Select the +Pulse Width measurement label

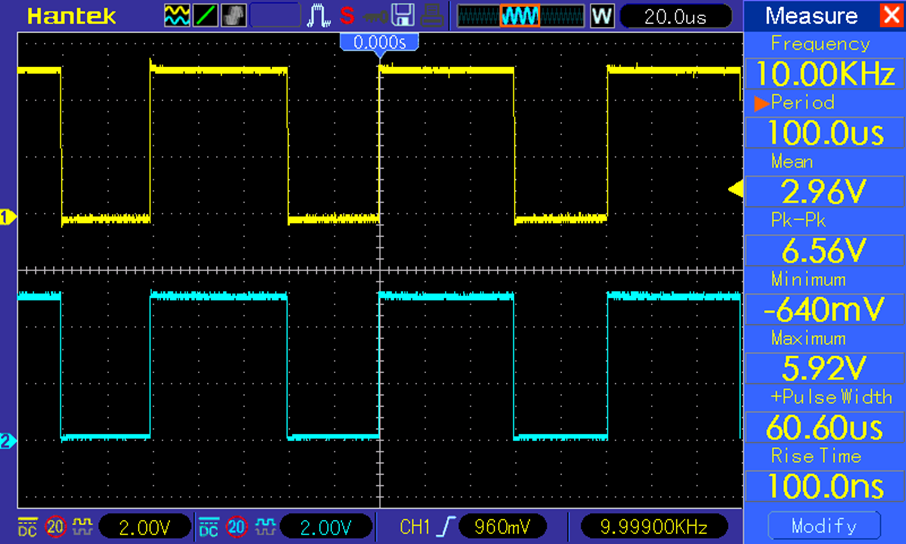click(x=831, y=397)
